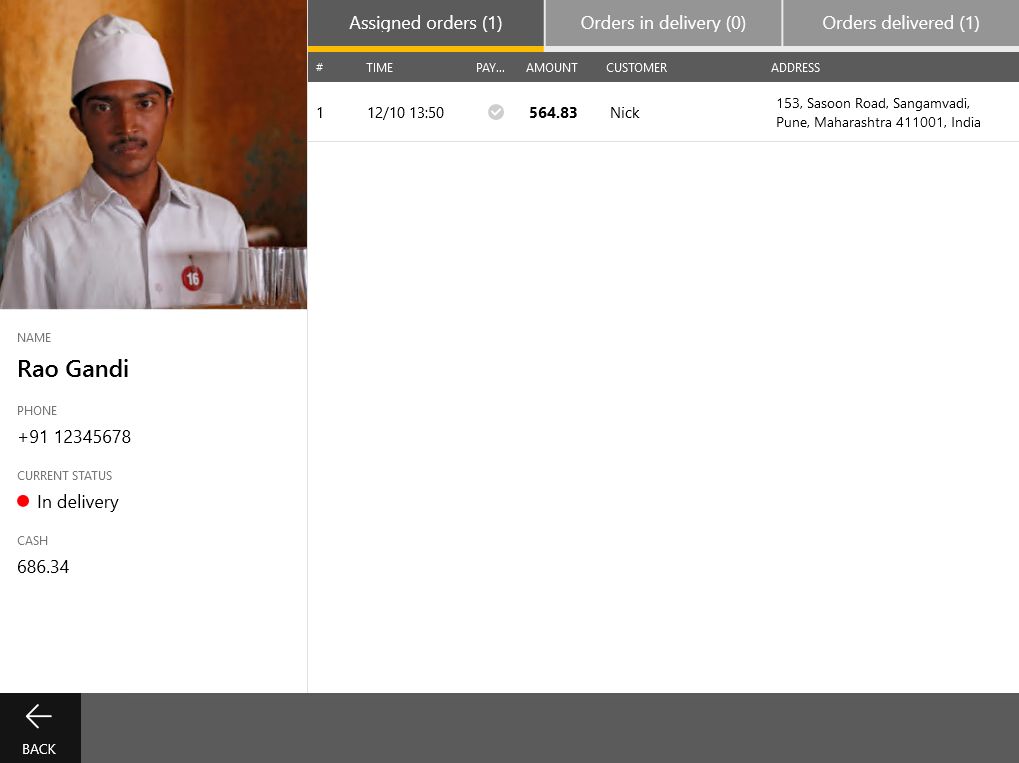Viewport: 1019px width, 763px height.
Task: Click the customer name Nick
Action: tap(625, 113)
